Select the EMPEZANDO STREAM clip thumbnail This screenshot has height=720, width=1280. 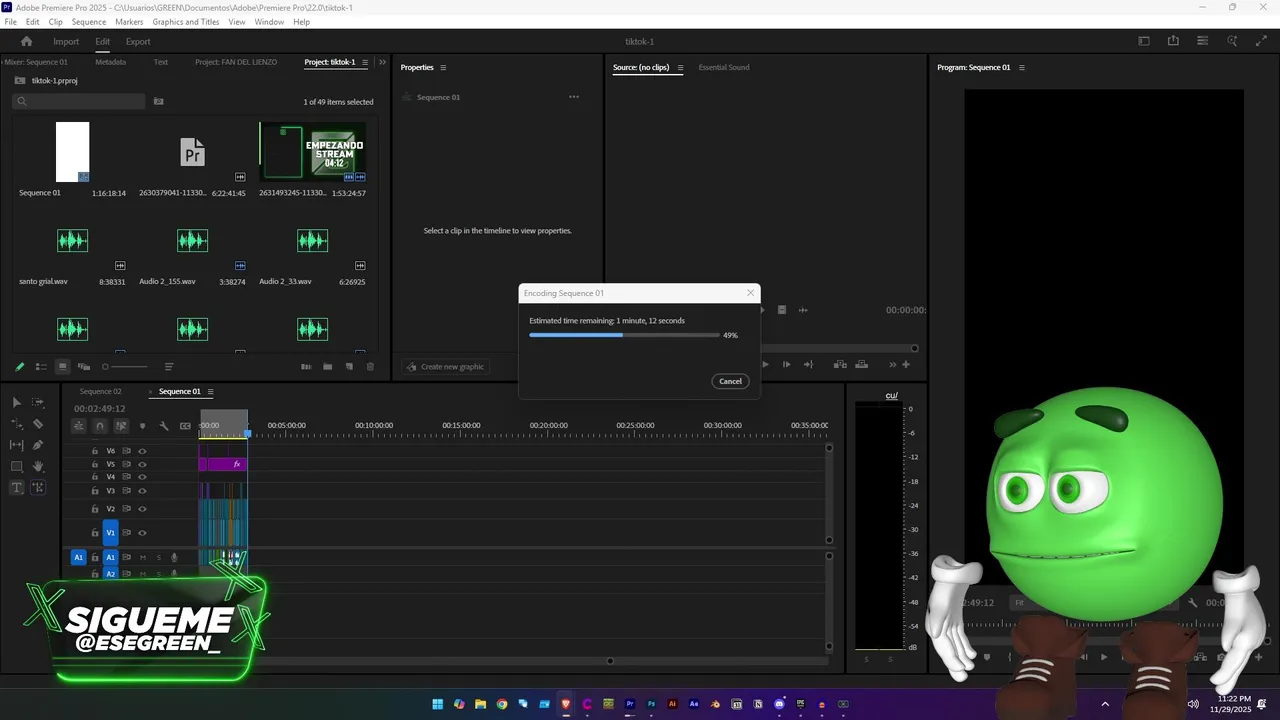[x=313, y=152]
